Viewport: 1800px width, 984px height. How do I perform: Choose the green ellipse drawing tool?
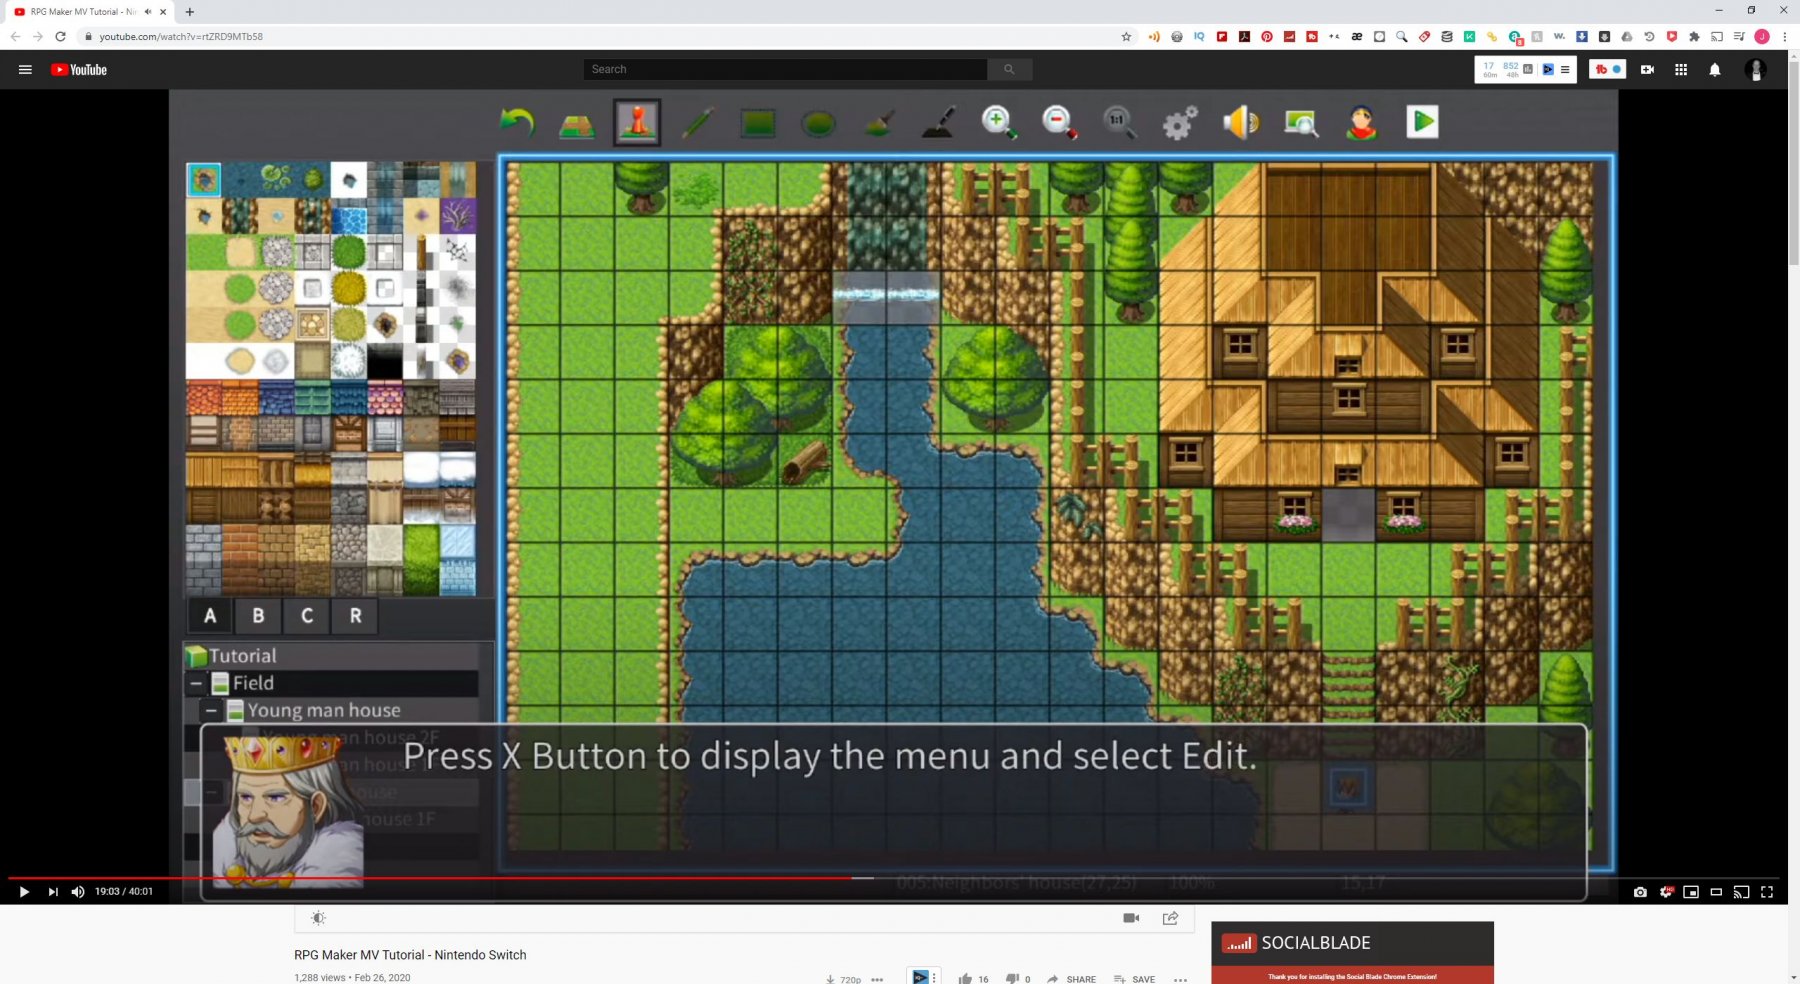819,123
